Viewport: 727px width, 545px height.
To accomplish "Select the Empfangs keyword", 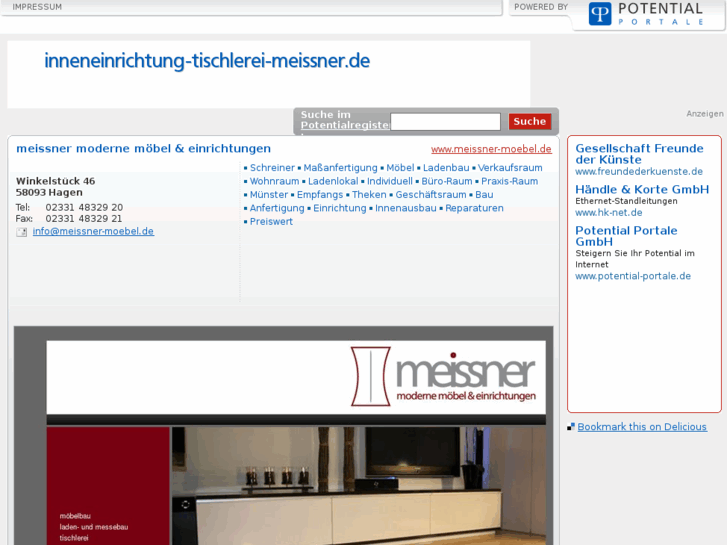I will 320,194.
